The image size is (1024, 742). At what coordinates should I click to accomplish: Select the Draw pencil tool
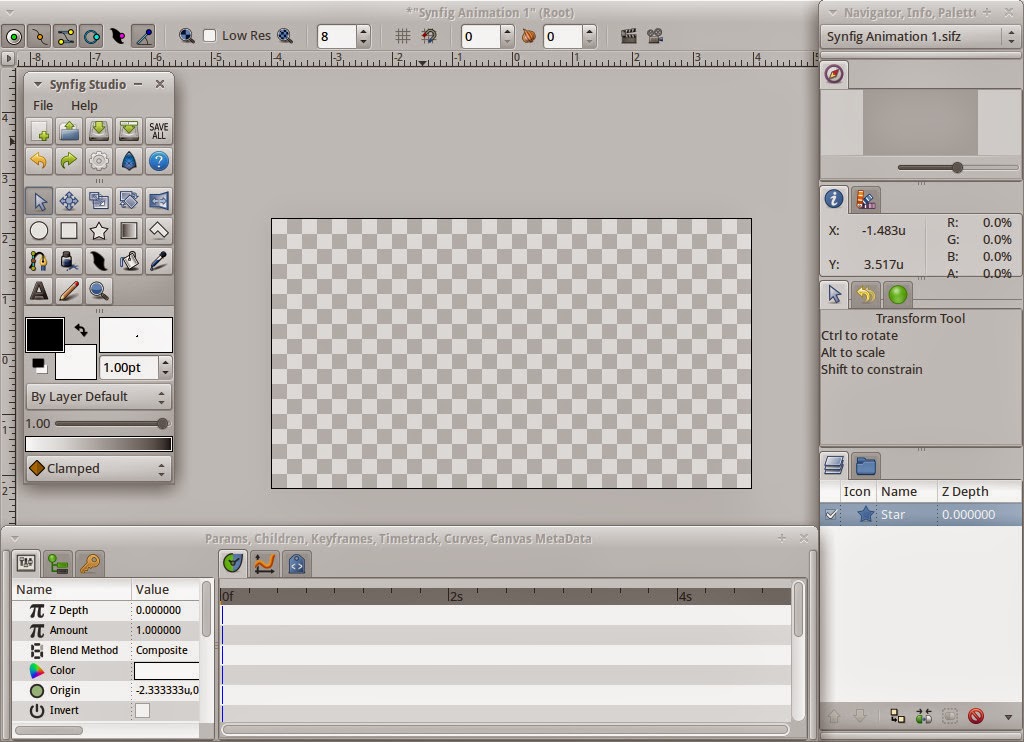coord(69,291)
